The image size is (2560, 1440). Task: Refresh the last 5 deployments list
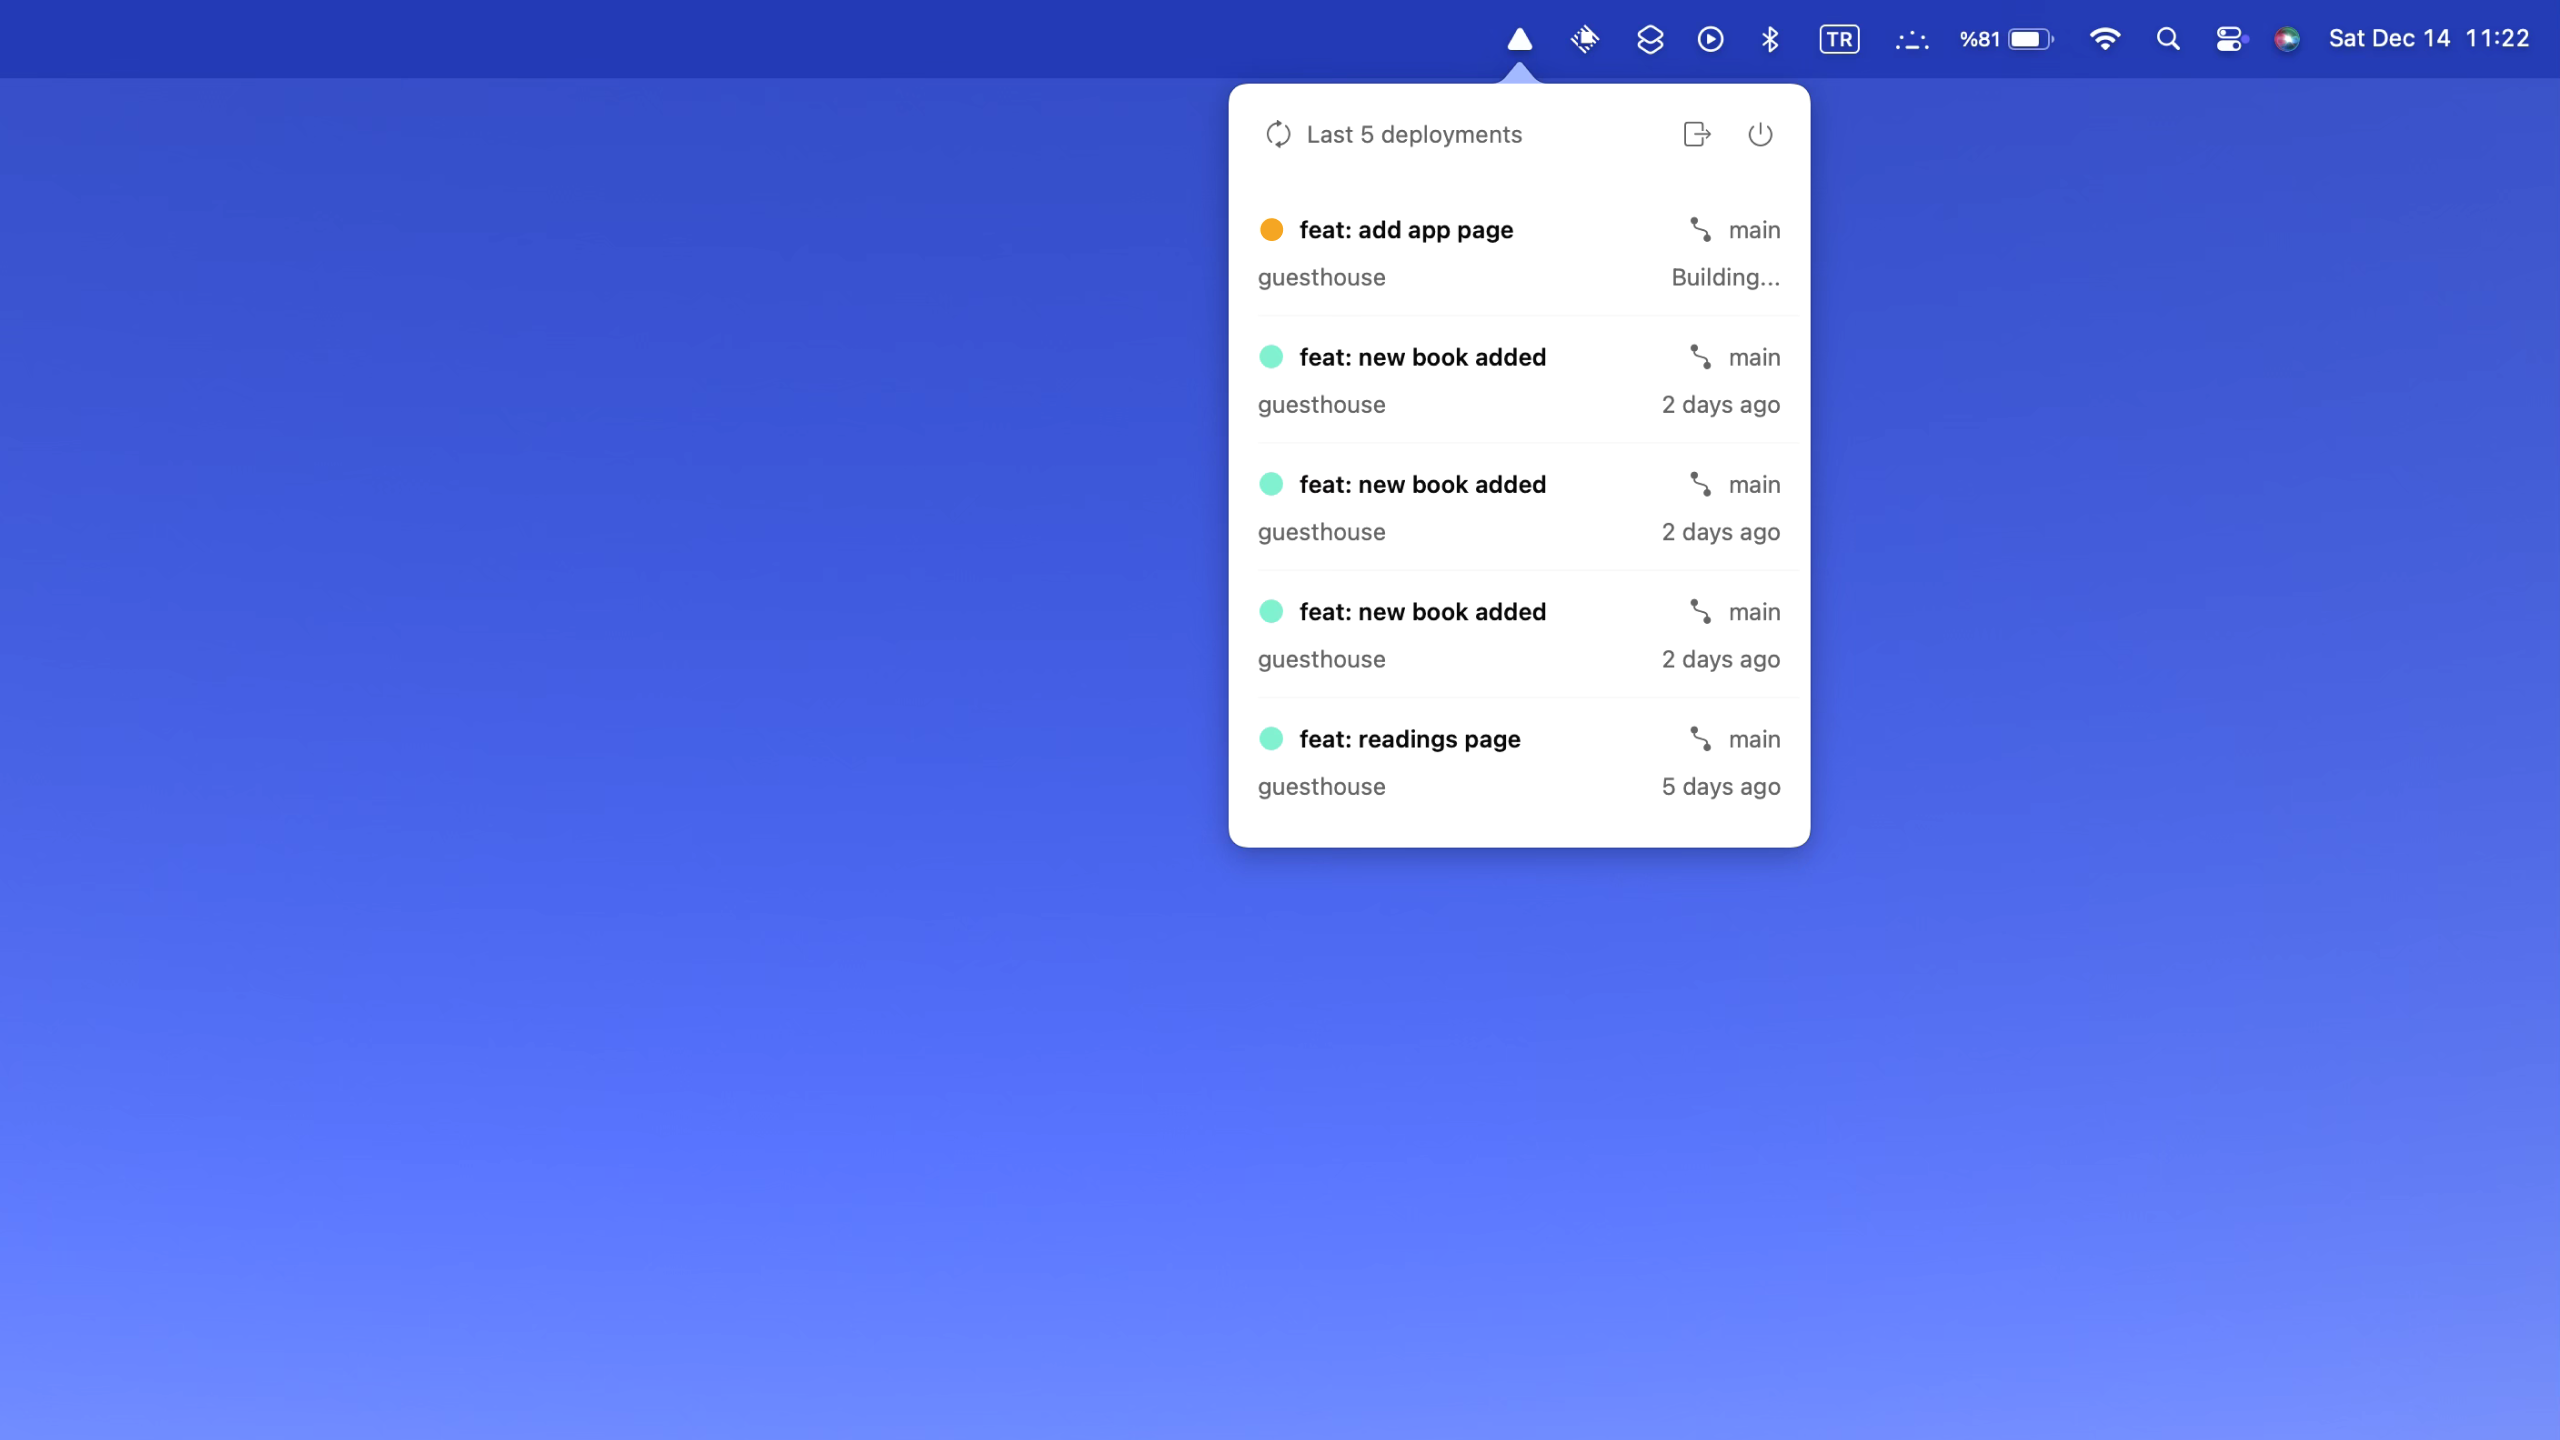(x=1278, y=134)
